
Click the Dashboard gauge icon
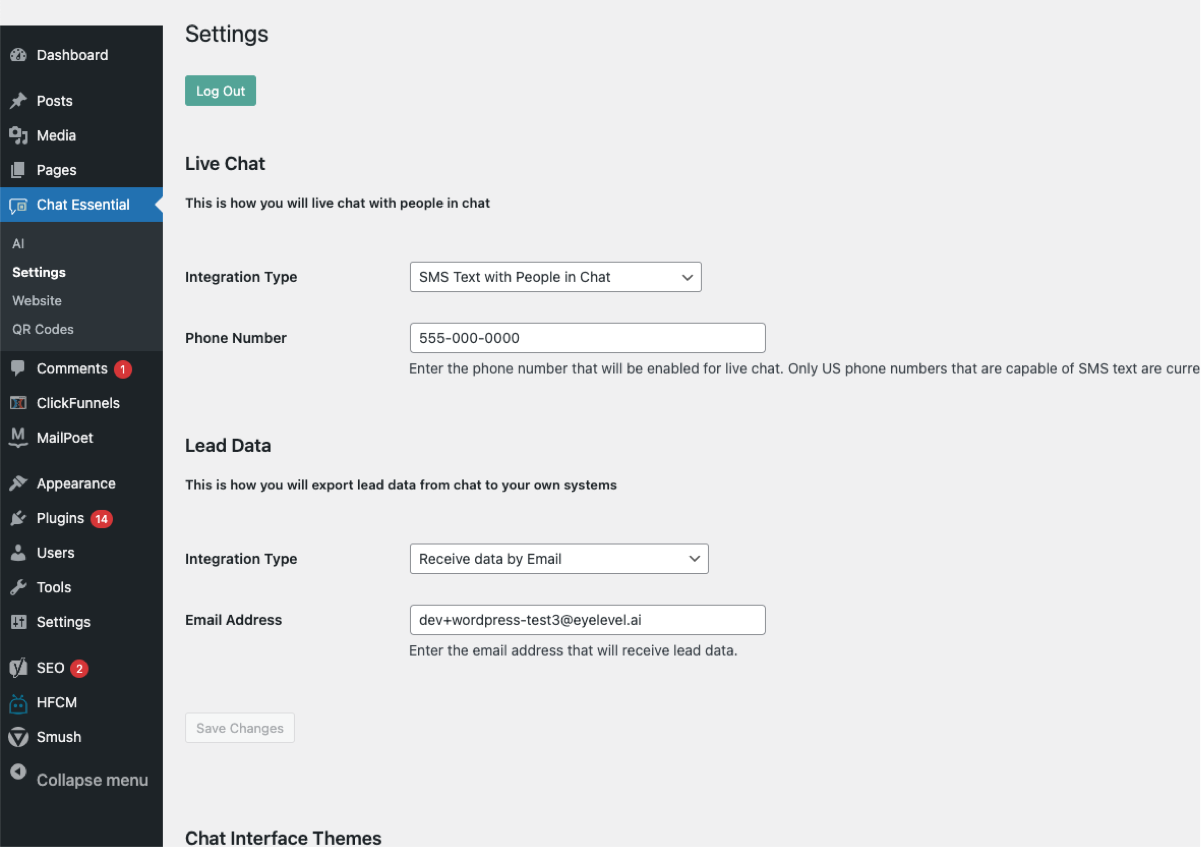[18, 55]
